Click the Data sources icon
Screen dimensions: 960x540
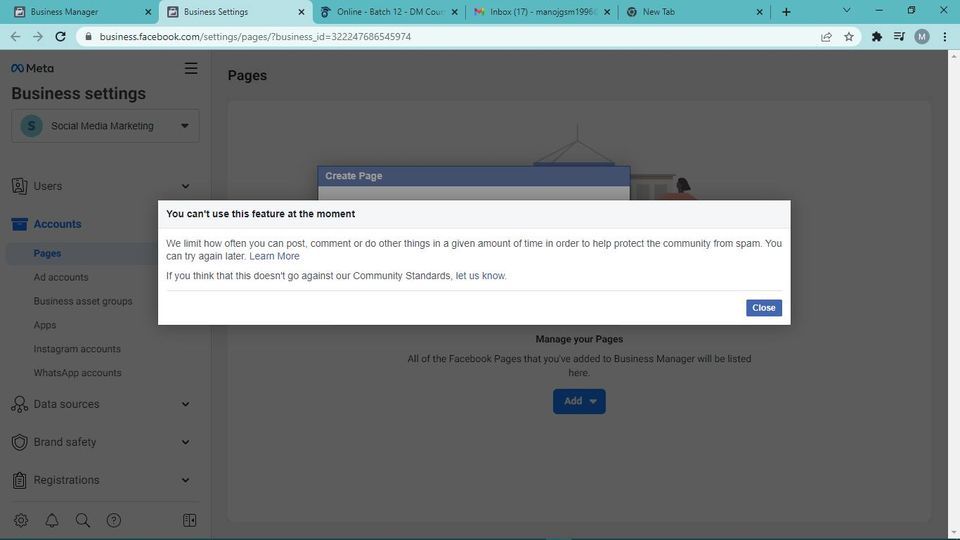pos(20,404)
